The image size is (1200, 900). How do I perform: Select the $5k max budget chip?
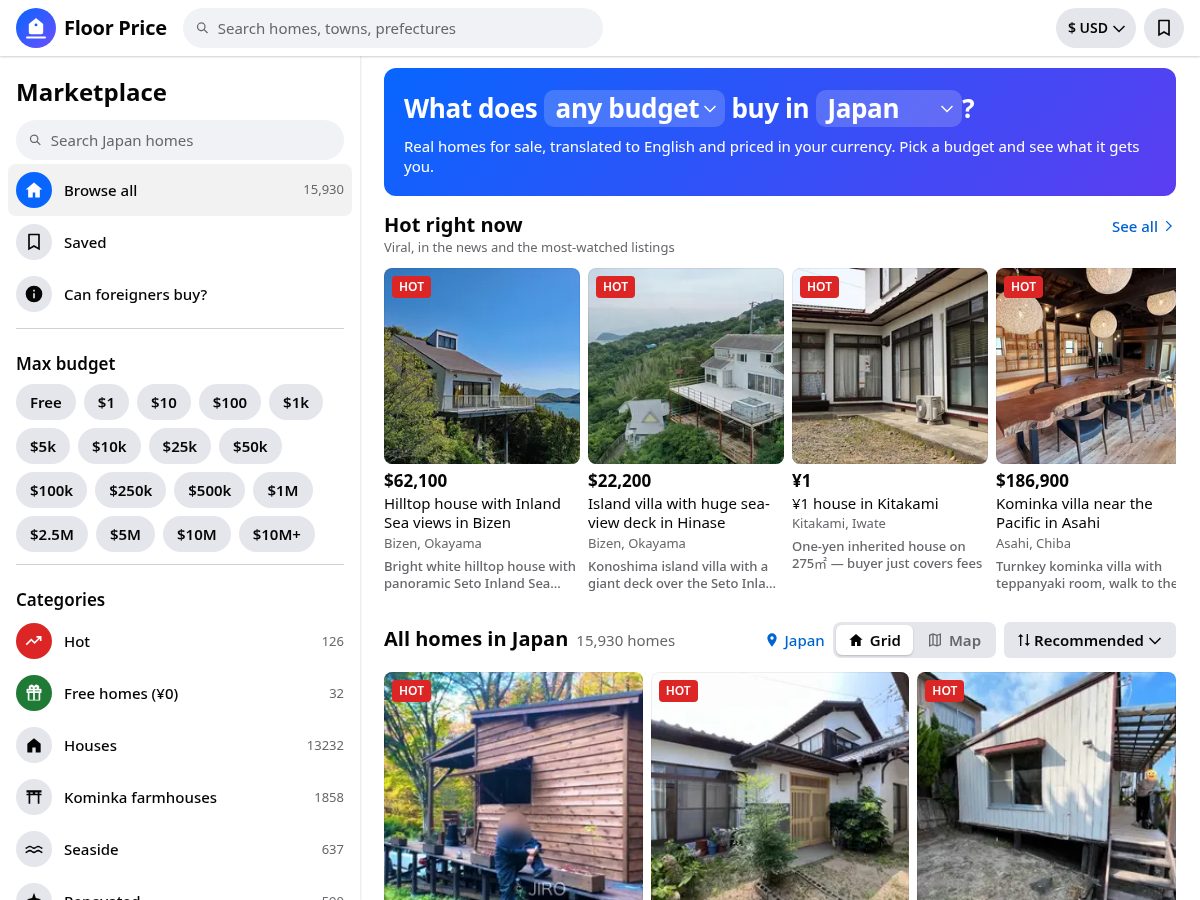click(x=43, y=446)
